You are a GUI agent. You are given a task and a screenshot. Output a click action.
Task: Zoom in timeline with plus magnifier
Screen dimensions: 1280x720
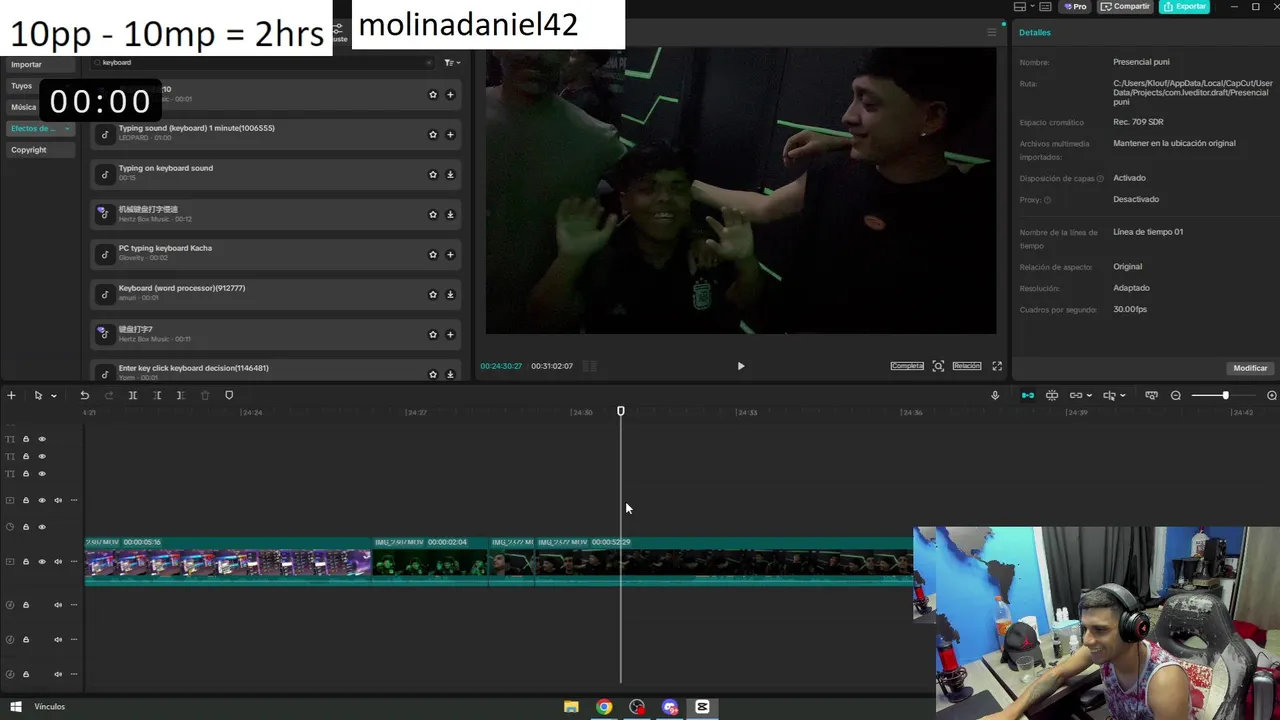pos(1272,395)
